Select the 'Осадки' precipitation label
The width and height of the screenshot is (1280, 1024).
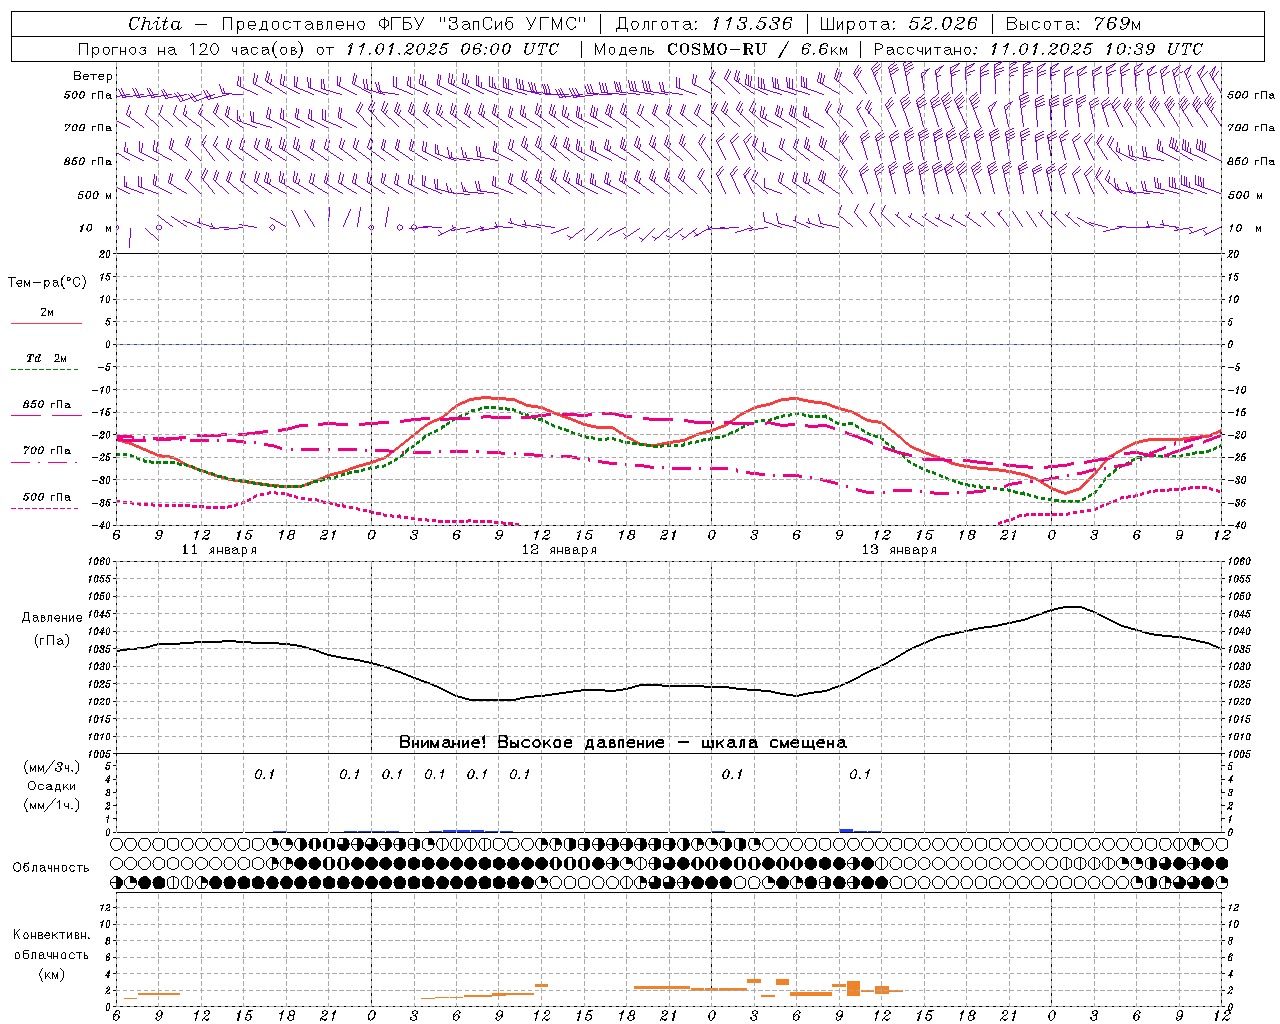pos(52,786)
